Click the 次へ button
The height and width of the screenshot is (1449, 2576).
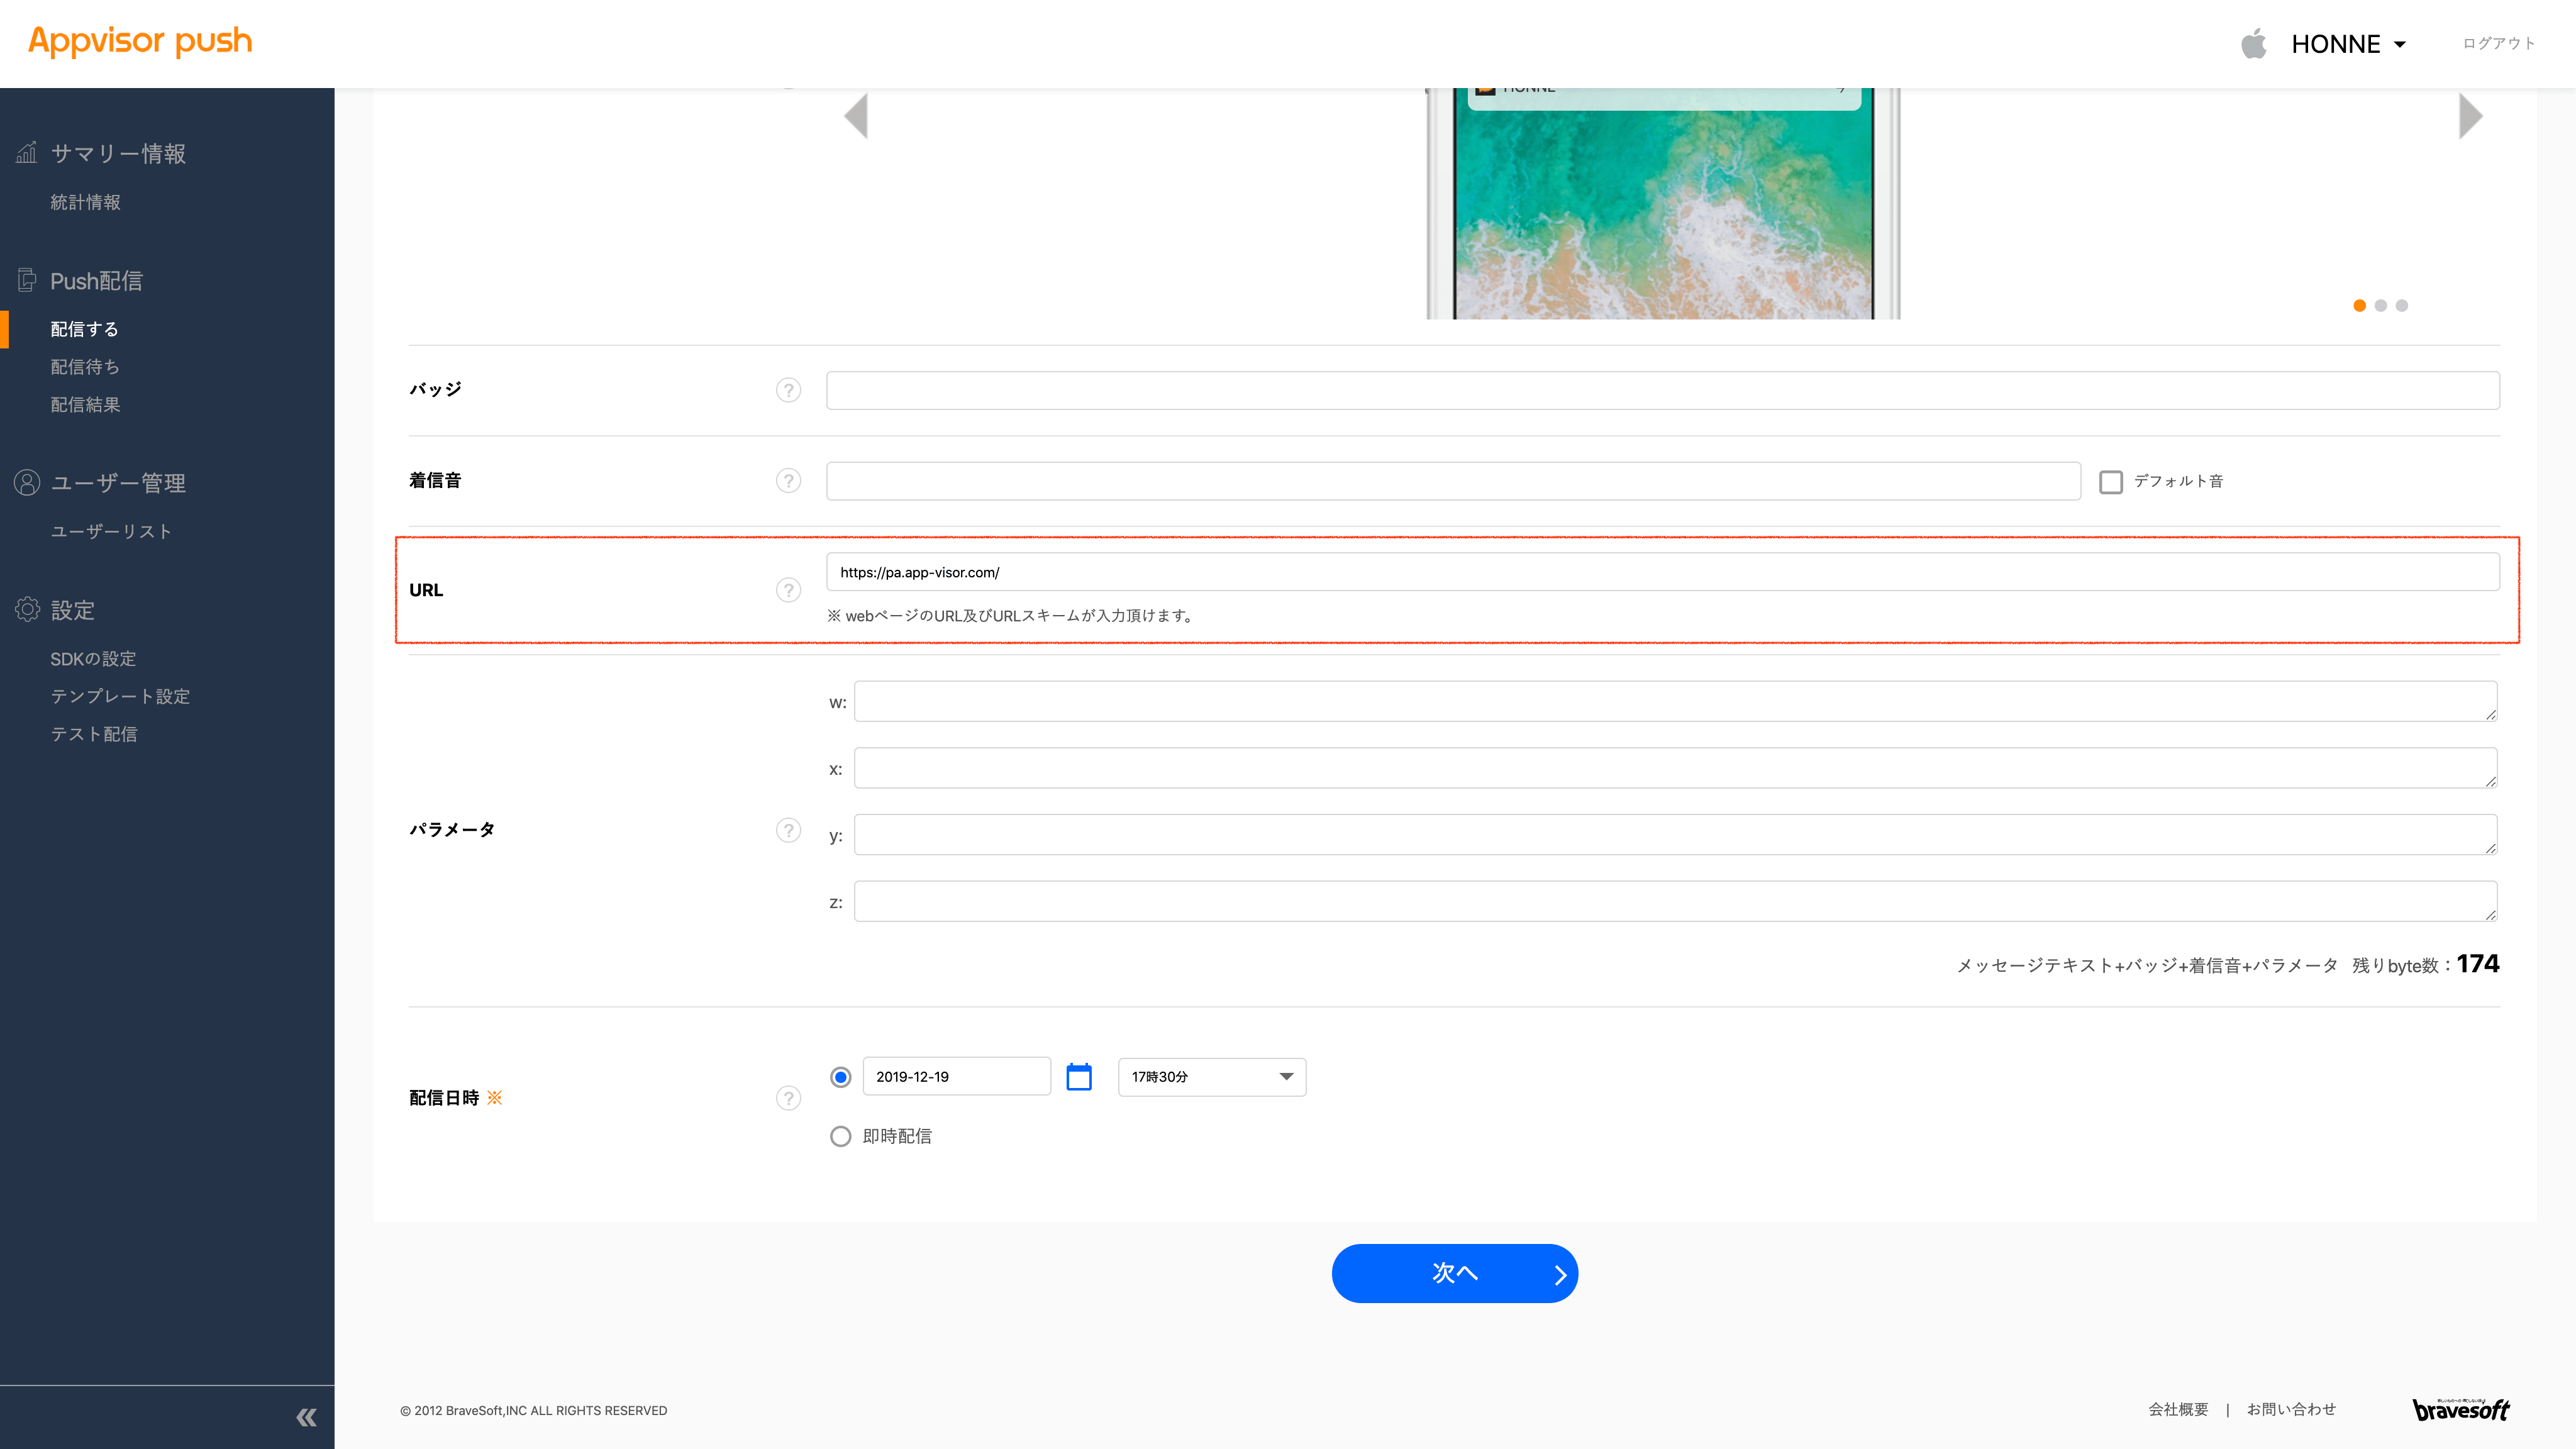[1454, 1273]
